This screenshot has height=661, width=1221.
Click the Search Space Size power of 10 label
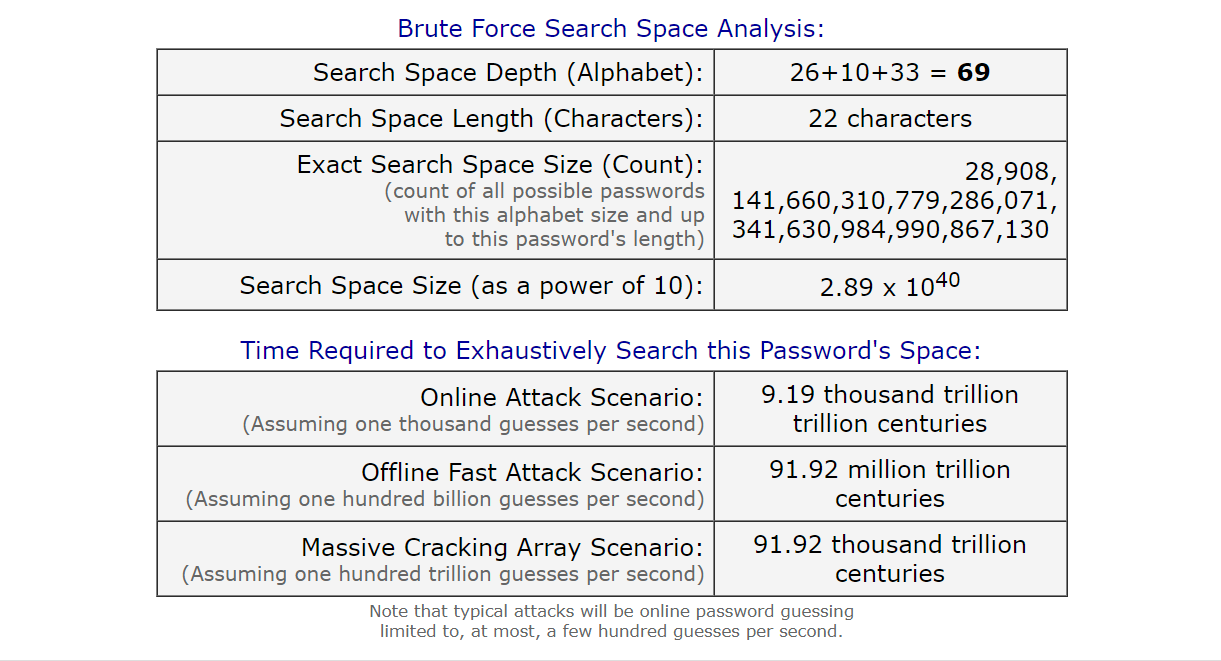[x=471, y=285]
